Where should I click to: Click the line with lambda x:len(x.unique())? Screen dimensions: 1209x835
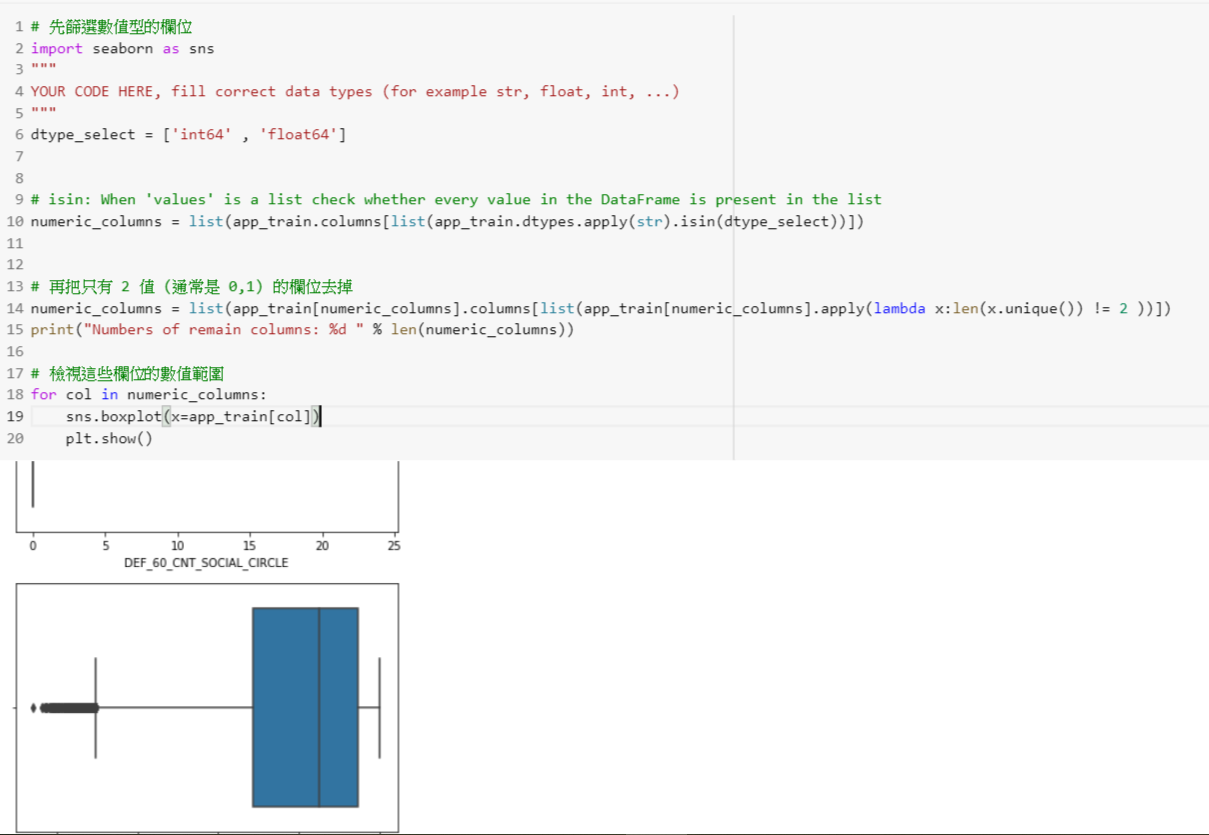click(601, 308)
